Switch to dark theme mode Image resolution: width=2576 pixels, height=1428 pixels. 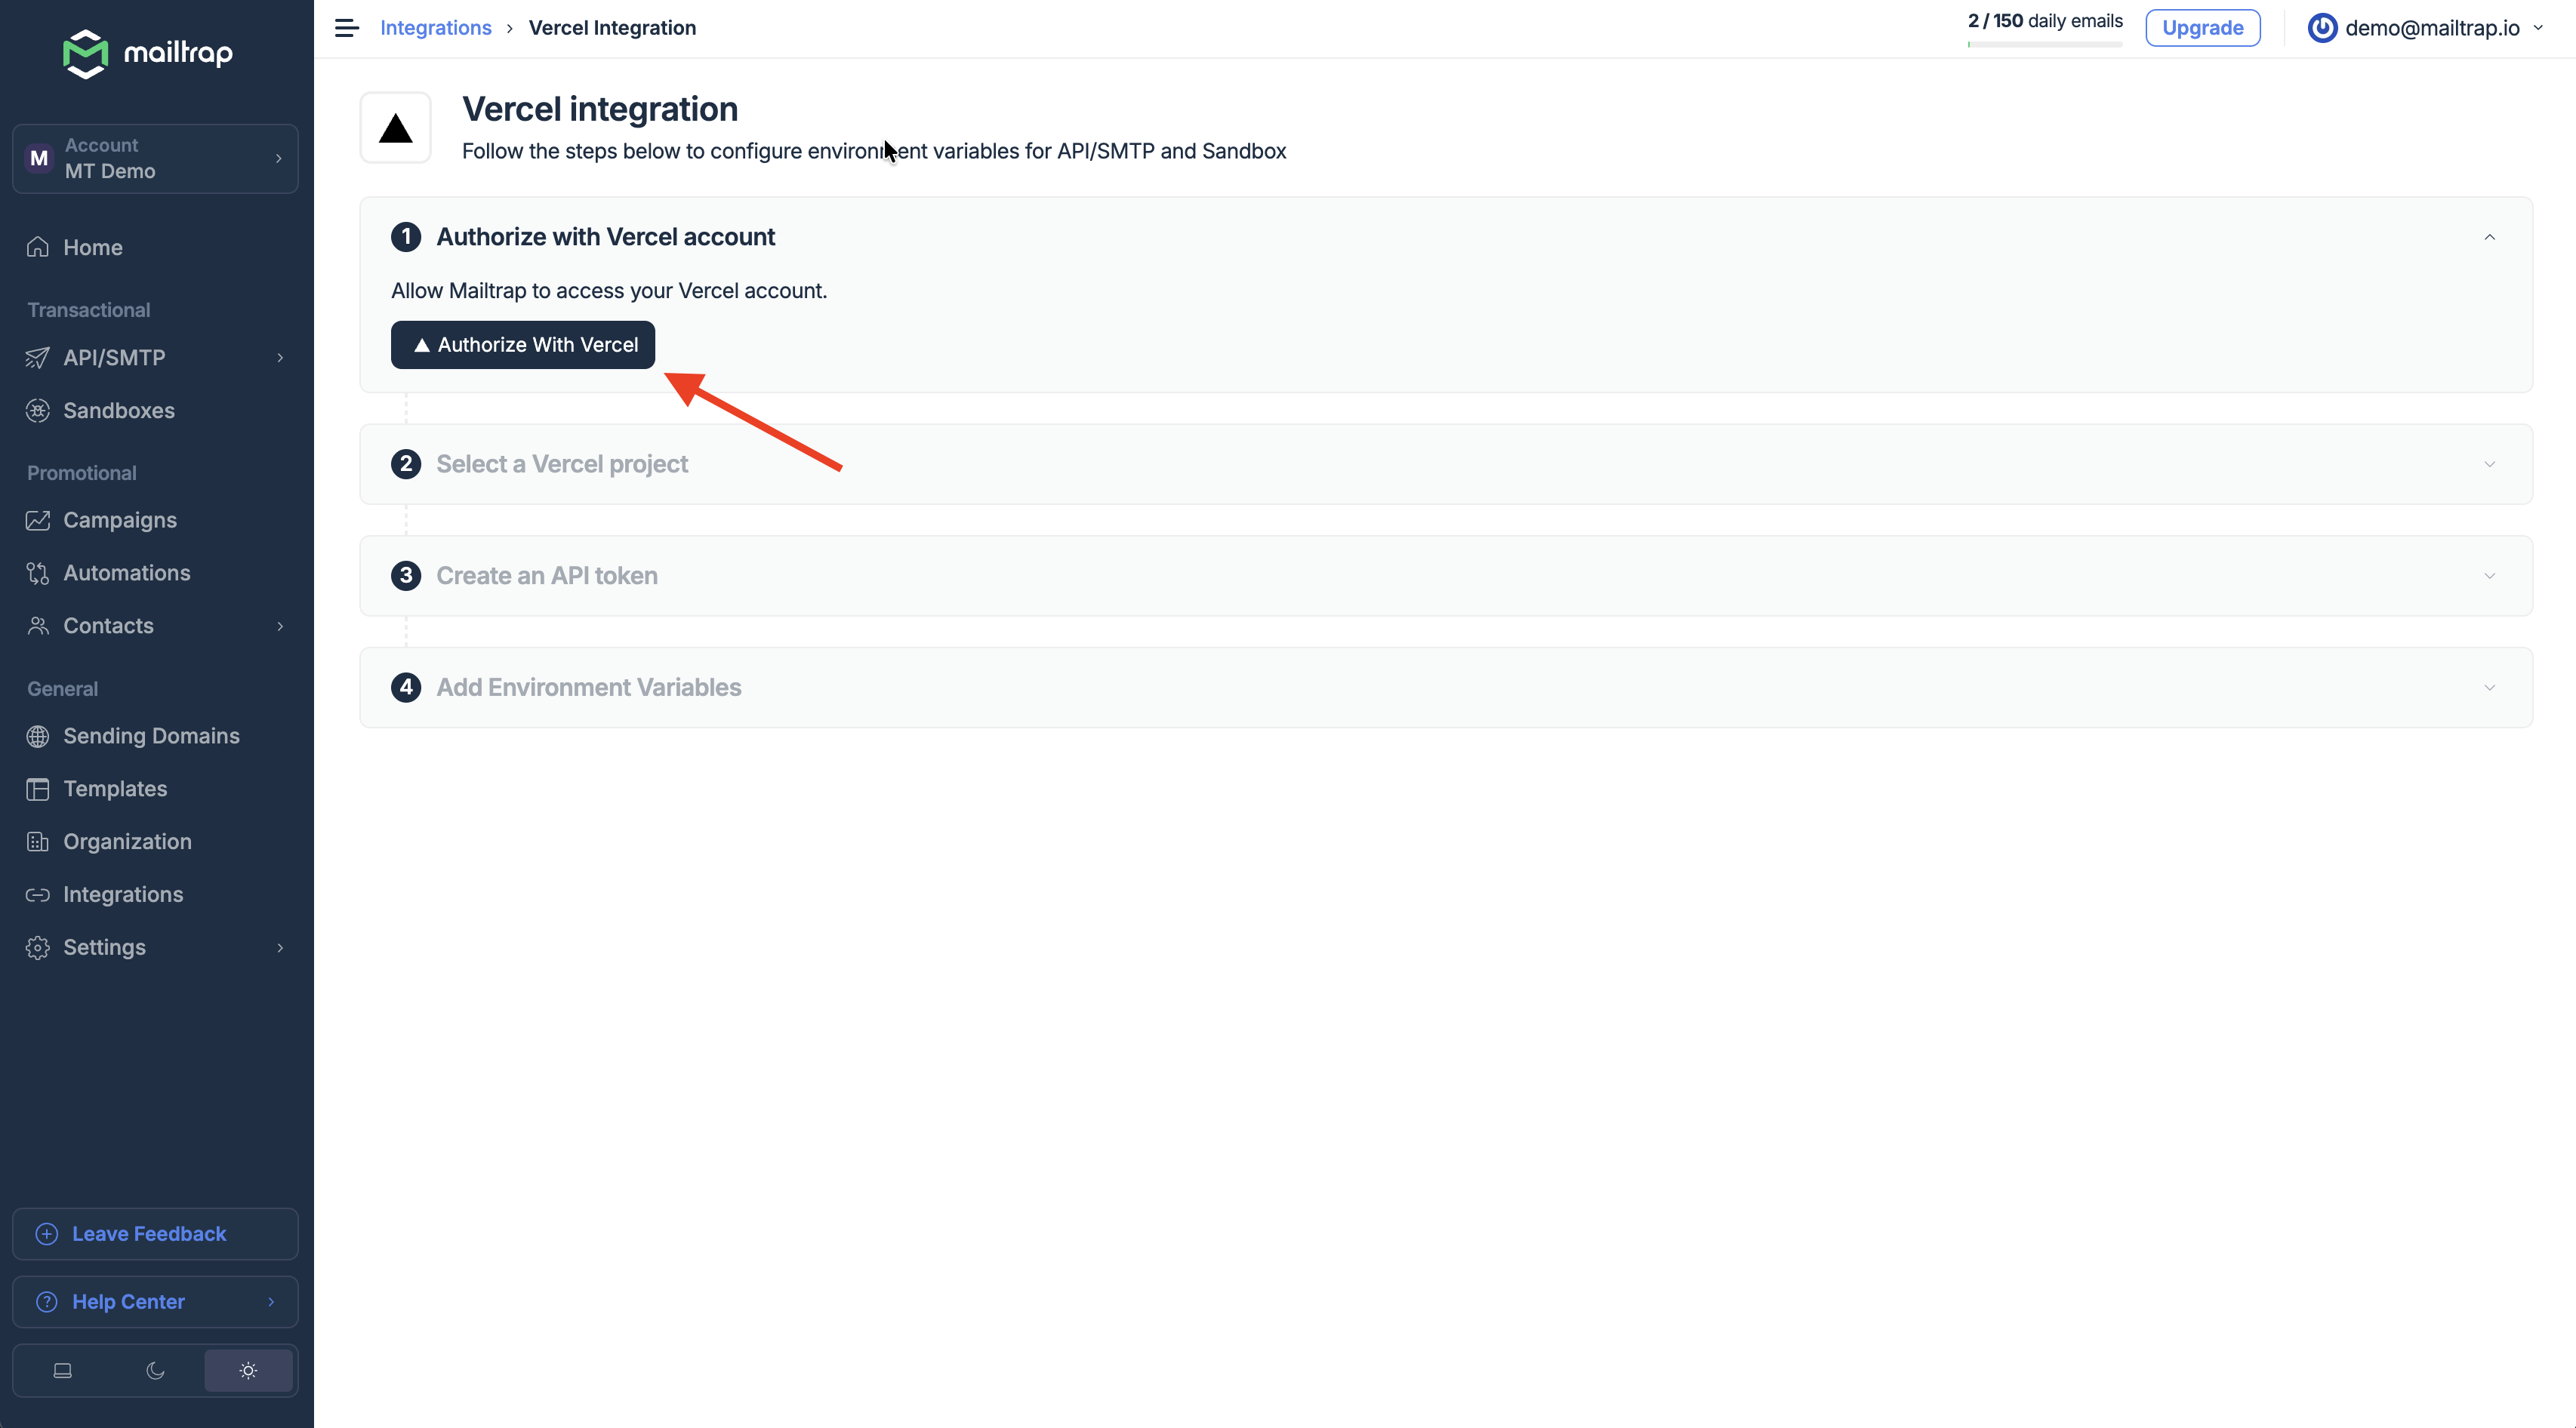tap(155, 1371)
